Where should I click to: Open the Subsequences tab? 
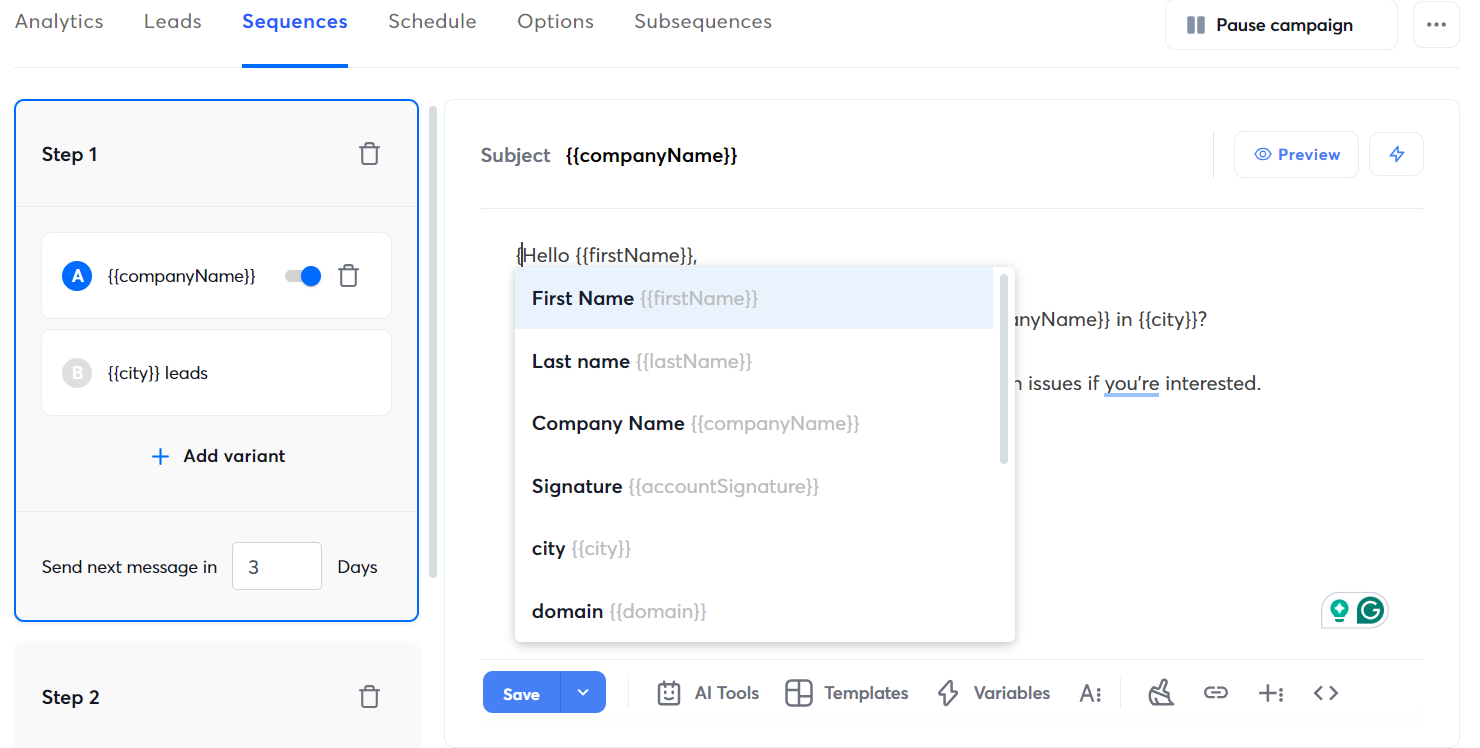[703, 22]
